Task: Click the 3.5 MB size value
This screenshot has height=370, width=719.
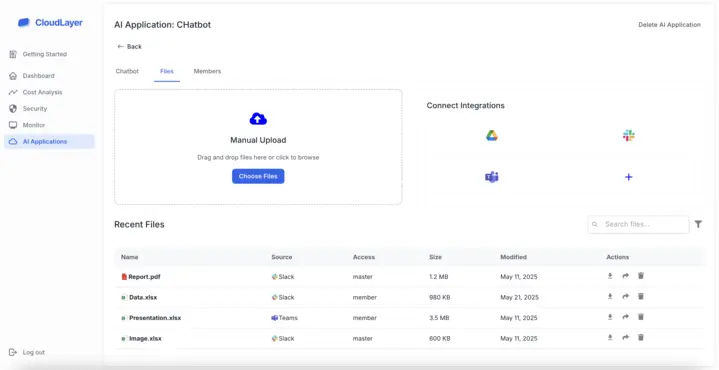Action: click(439, 318)
